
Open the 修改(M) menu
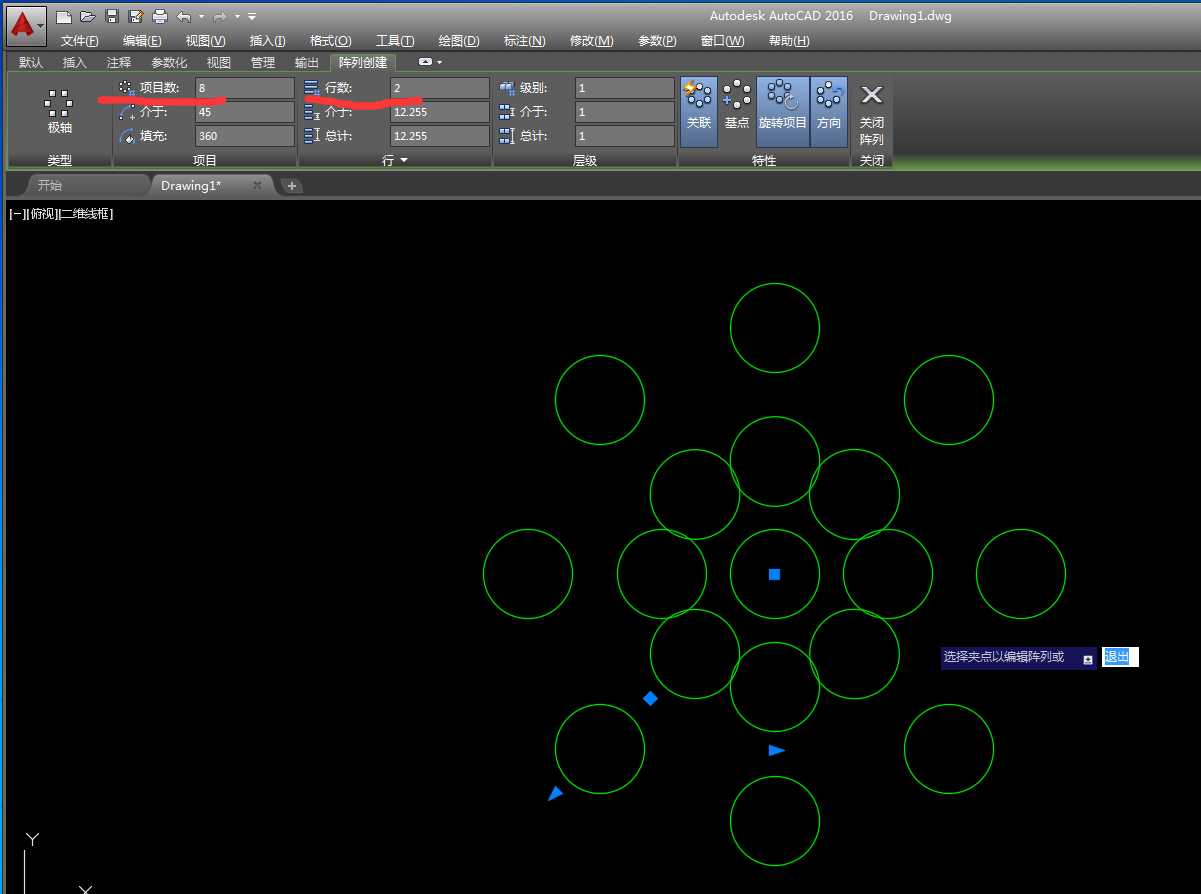pyautogui.click(x=590, y=41)
